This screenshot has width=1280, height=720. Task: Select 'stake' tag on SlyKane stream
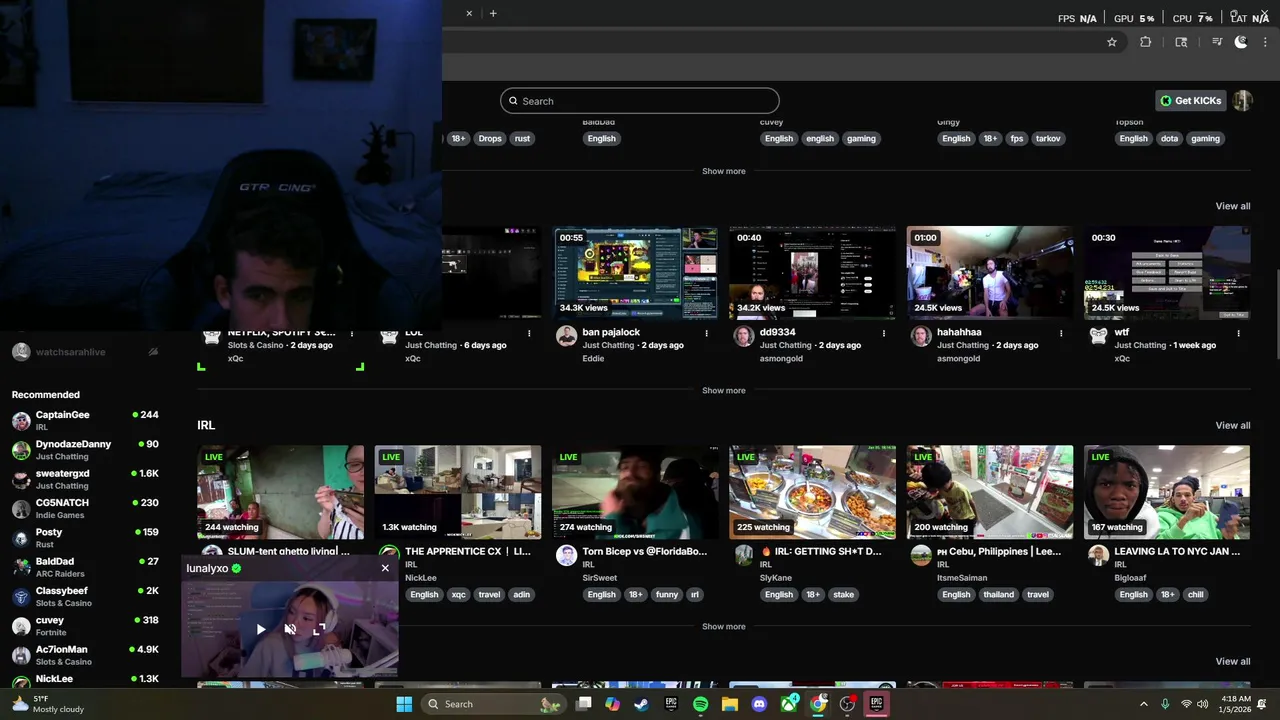(x=844, y=595)
